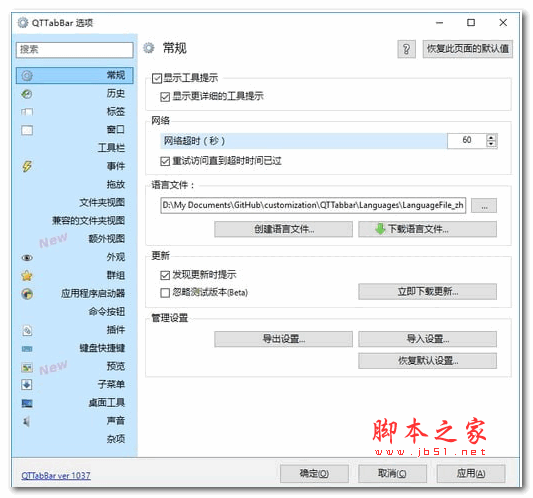Open 杂项 settings page
Image resolution: width=533 pixels, height=498 pixels.
point(116,439)
